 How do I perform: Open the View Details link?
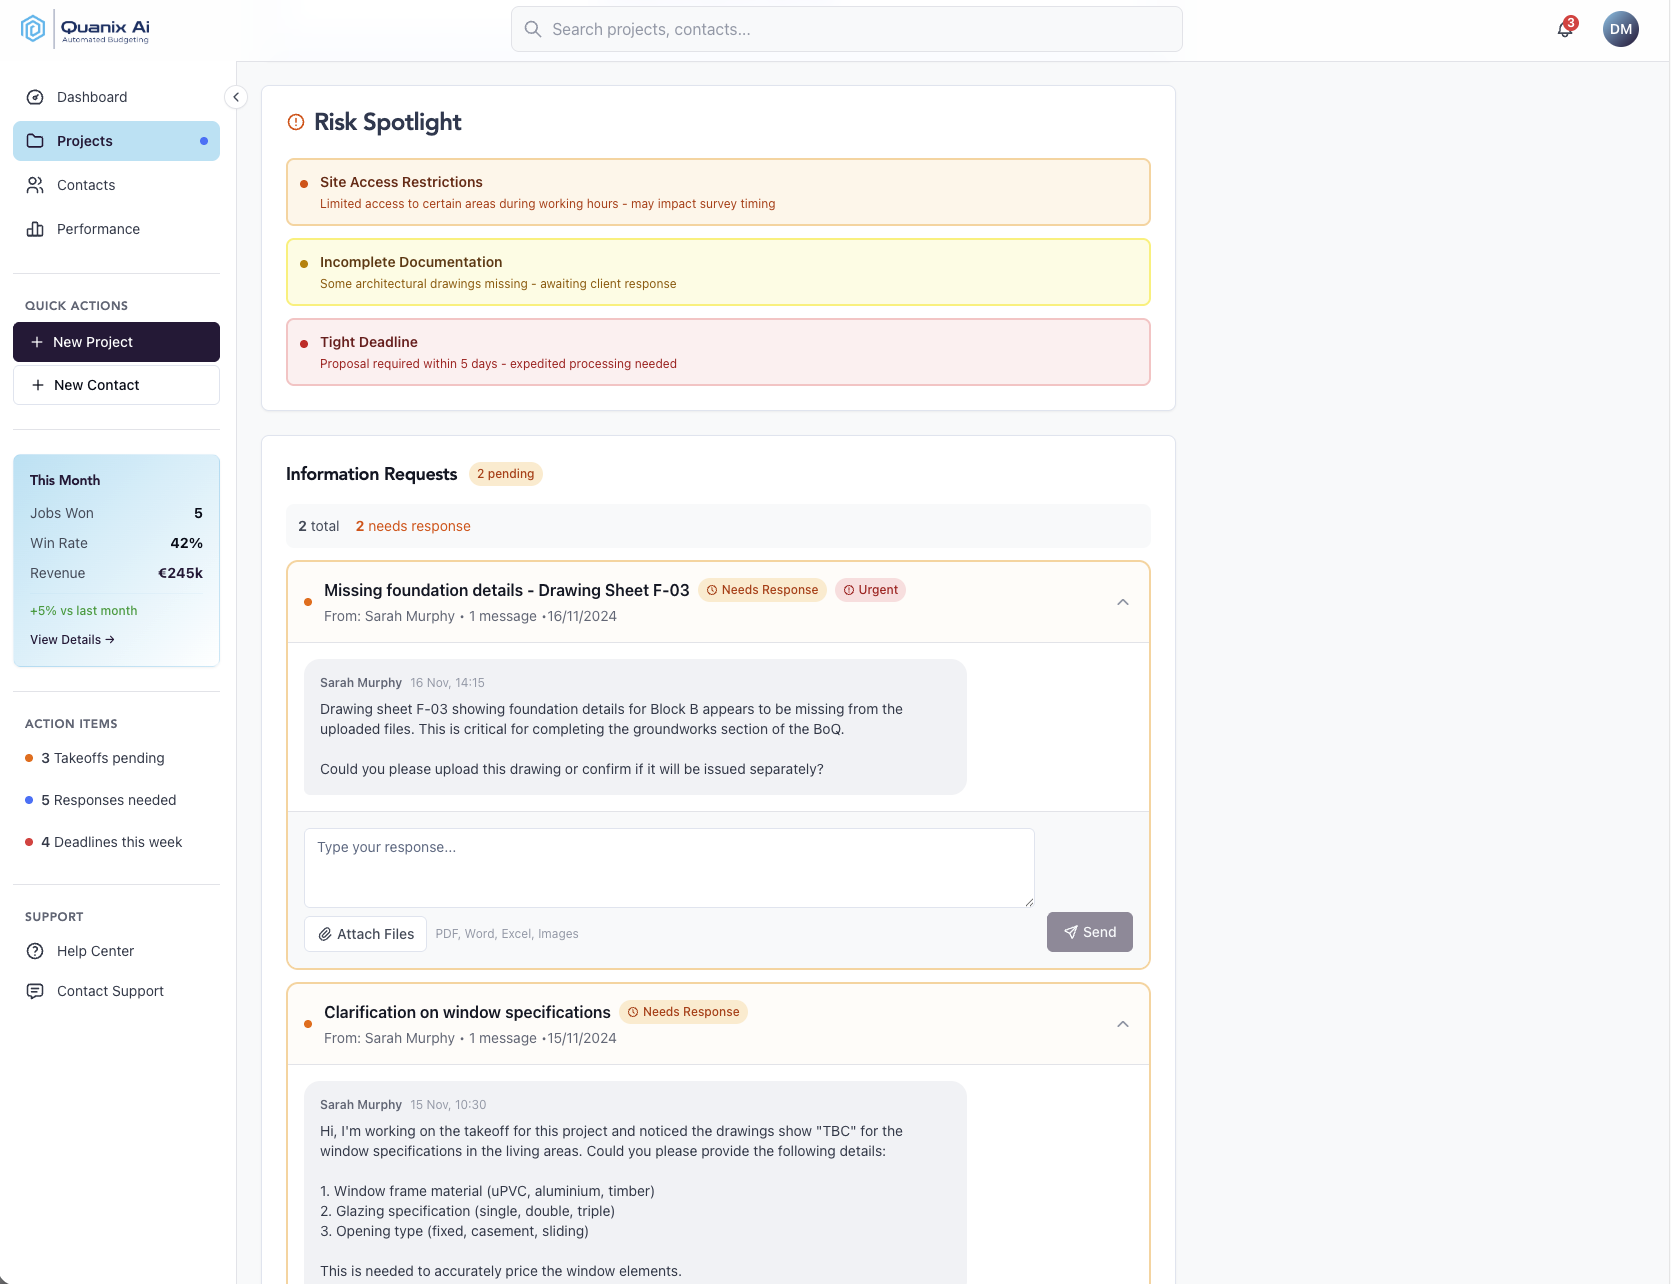[72, 640]
